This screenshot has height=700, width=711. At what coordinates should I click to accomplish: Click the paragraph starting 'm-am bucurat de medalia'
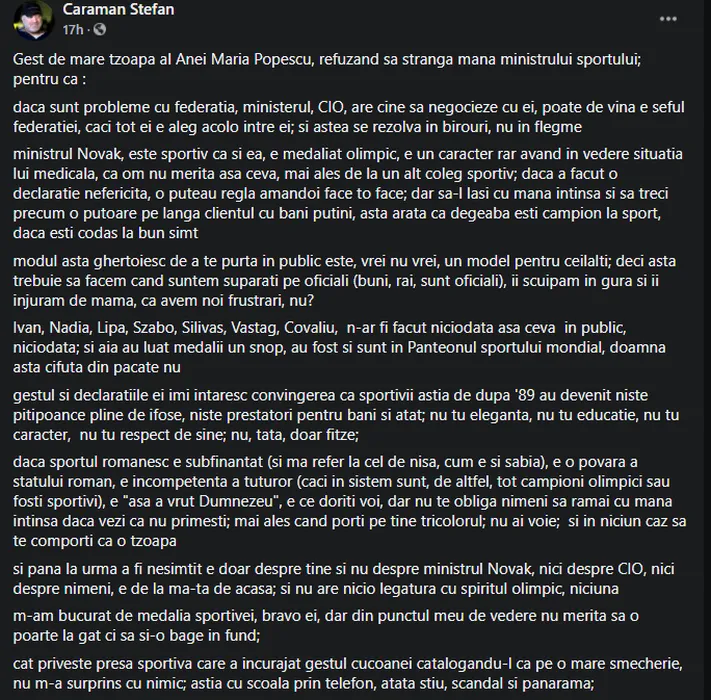coord(326,626)
